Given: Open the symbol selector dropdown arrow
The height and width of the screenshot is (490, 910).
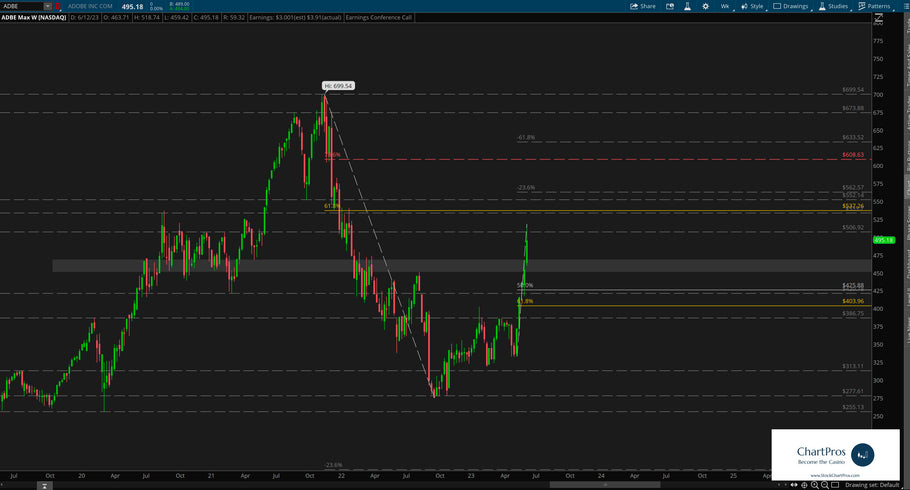Looking at the screenshot, I should 48,6.
